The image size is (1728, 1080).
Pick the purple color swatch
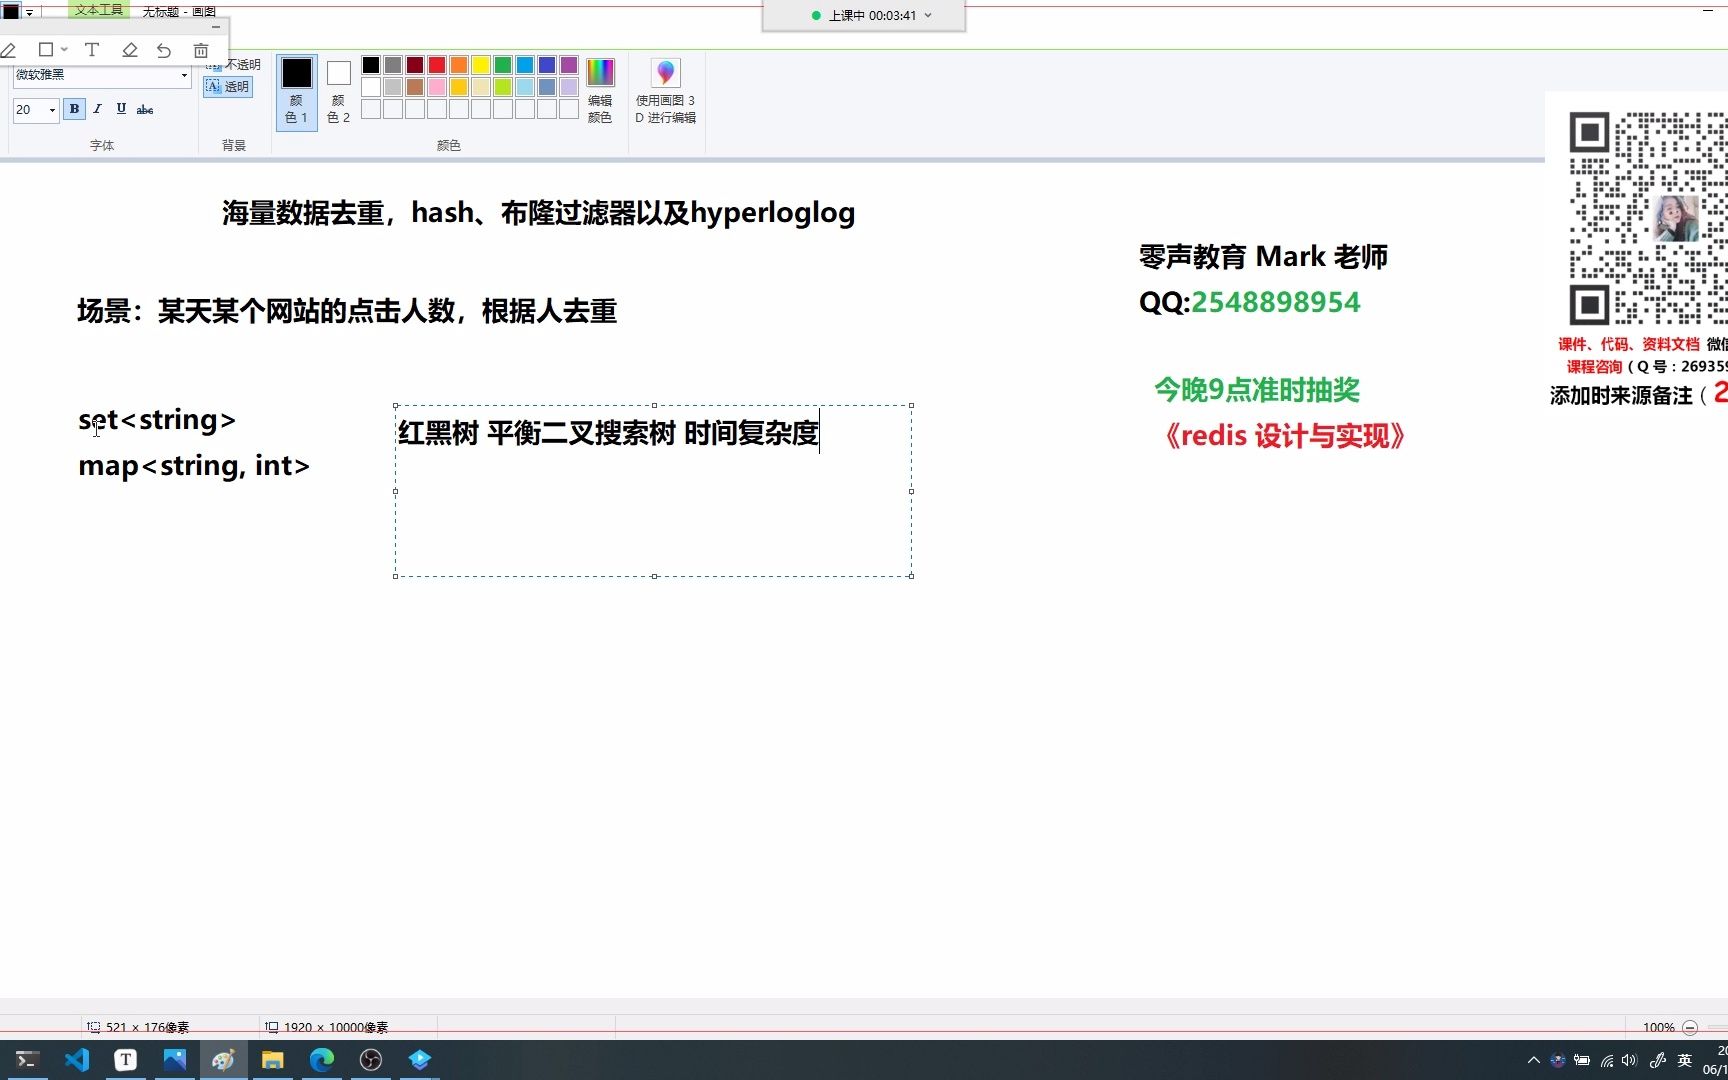click(569, 65)
